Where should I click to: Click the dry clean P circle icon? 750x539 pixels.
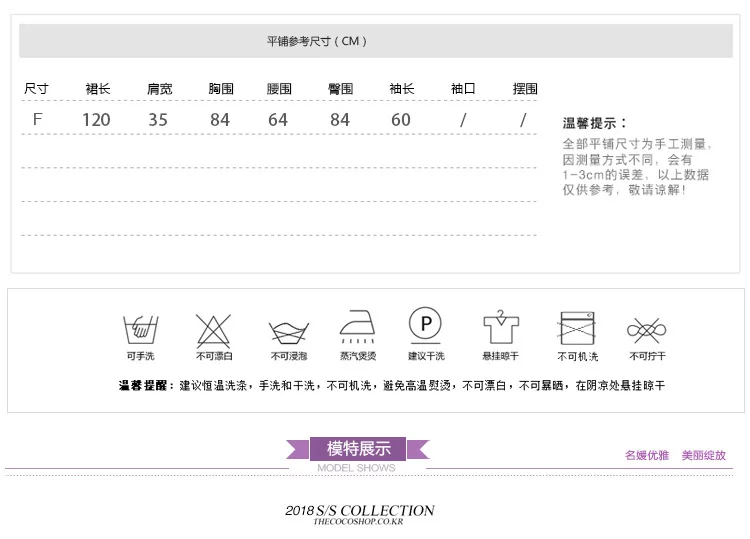tap(425, 325)
